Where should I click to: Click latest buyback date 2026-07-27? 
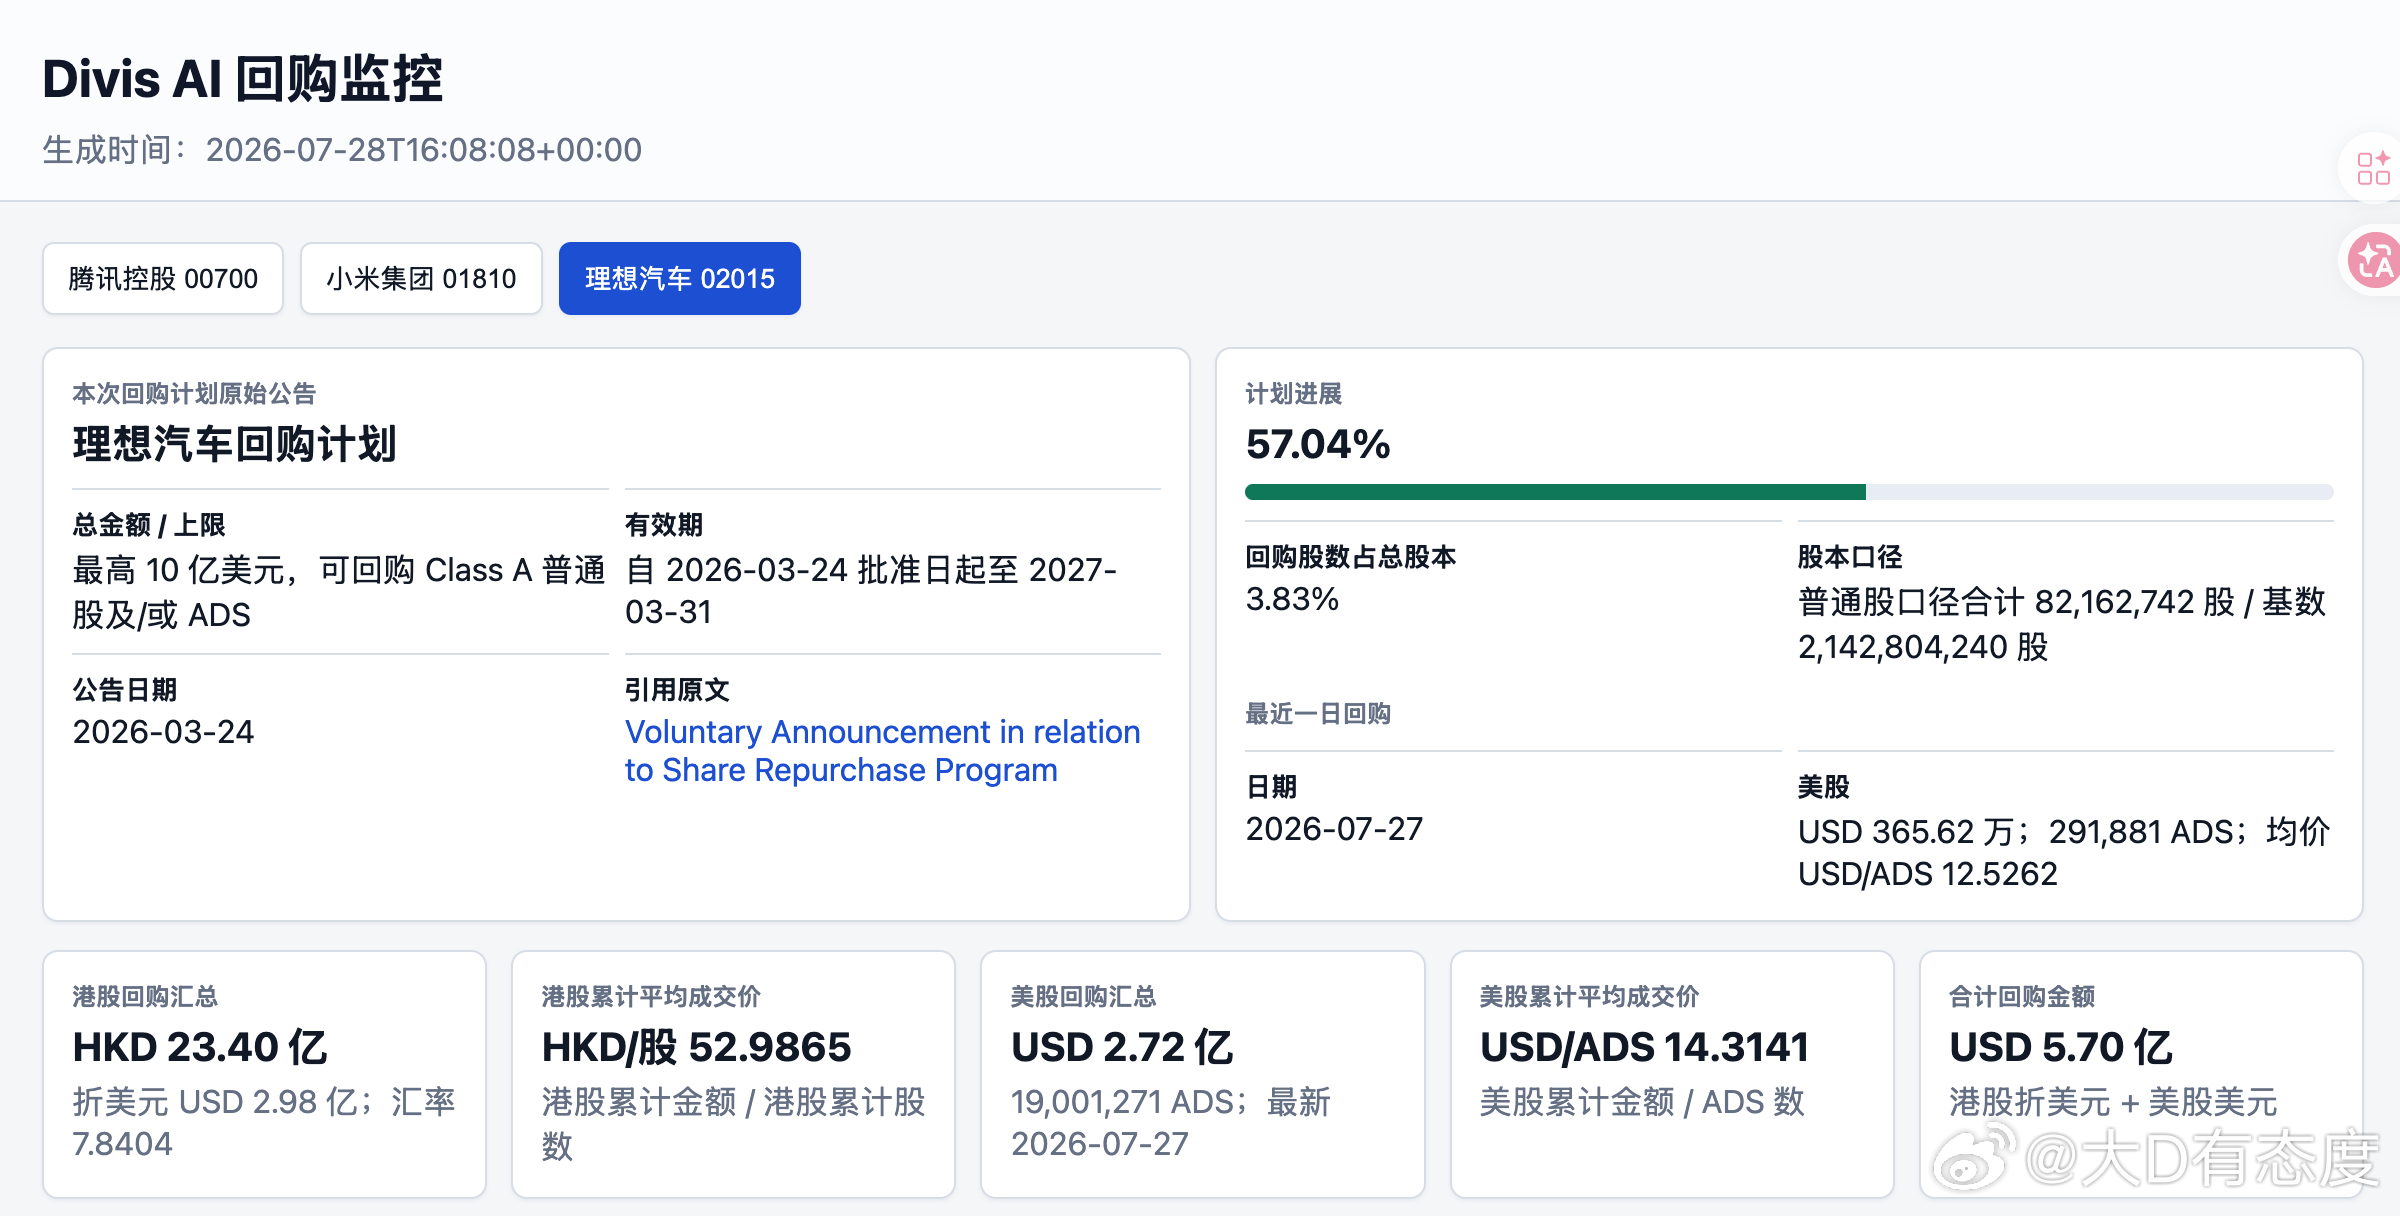point(1334,829)
